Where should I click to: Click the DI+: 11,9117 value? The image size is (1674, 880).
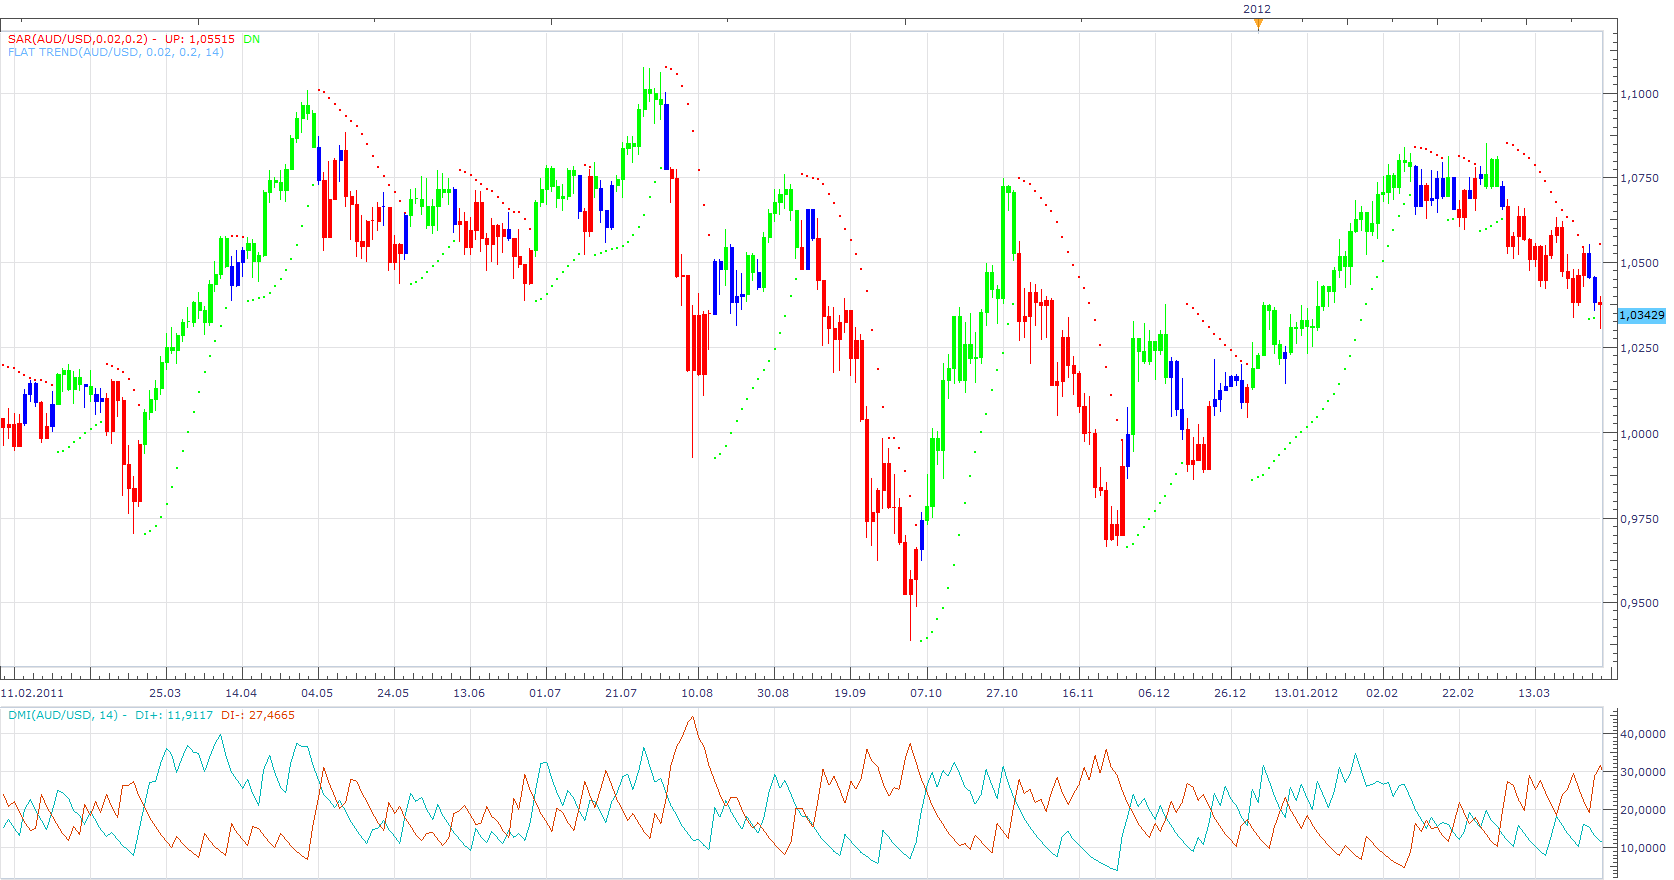pos(174,715)
